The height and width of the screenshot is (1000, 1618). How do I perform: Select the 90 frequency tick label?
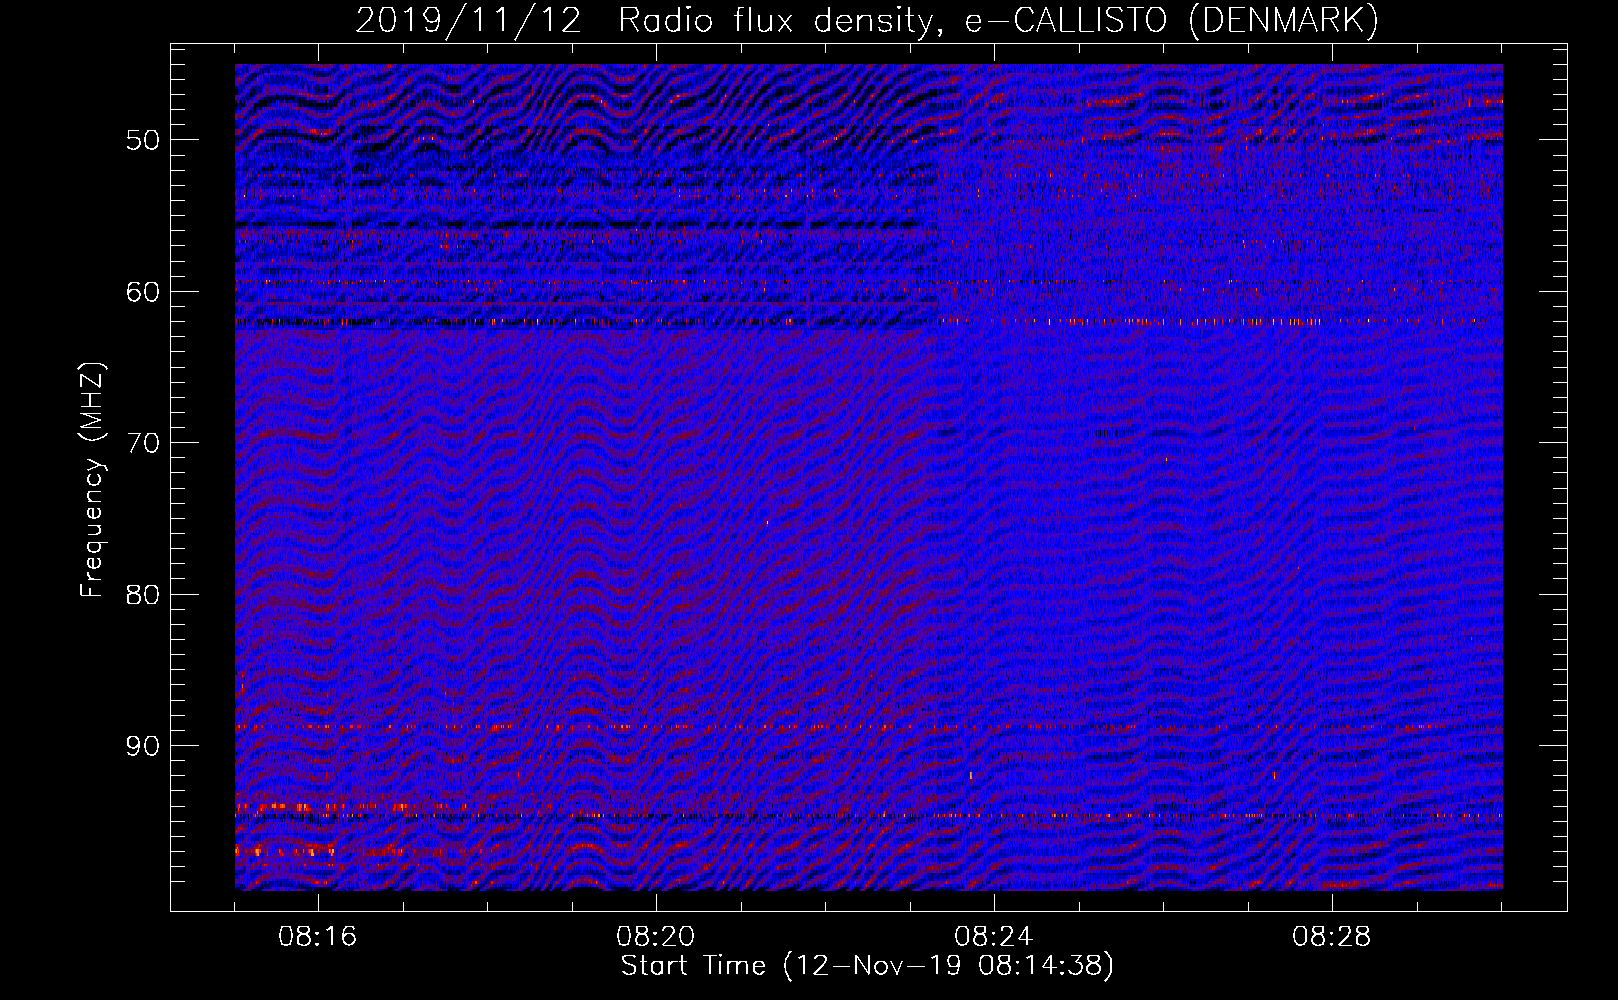(143, 746)
